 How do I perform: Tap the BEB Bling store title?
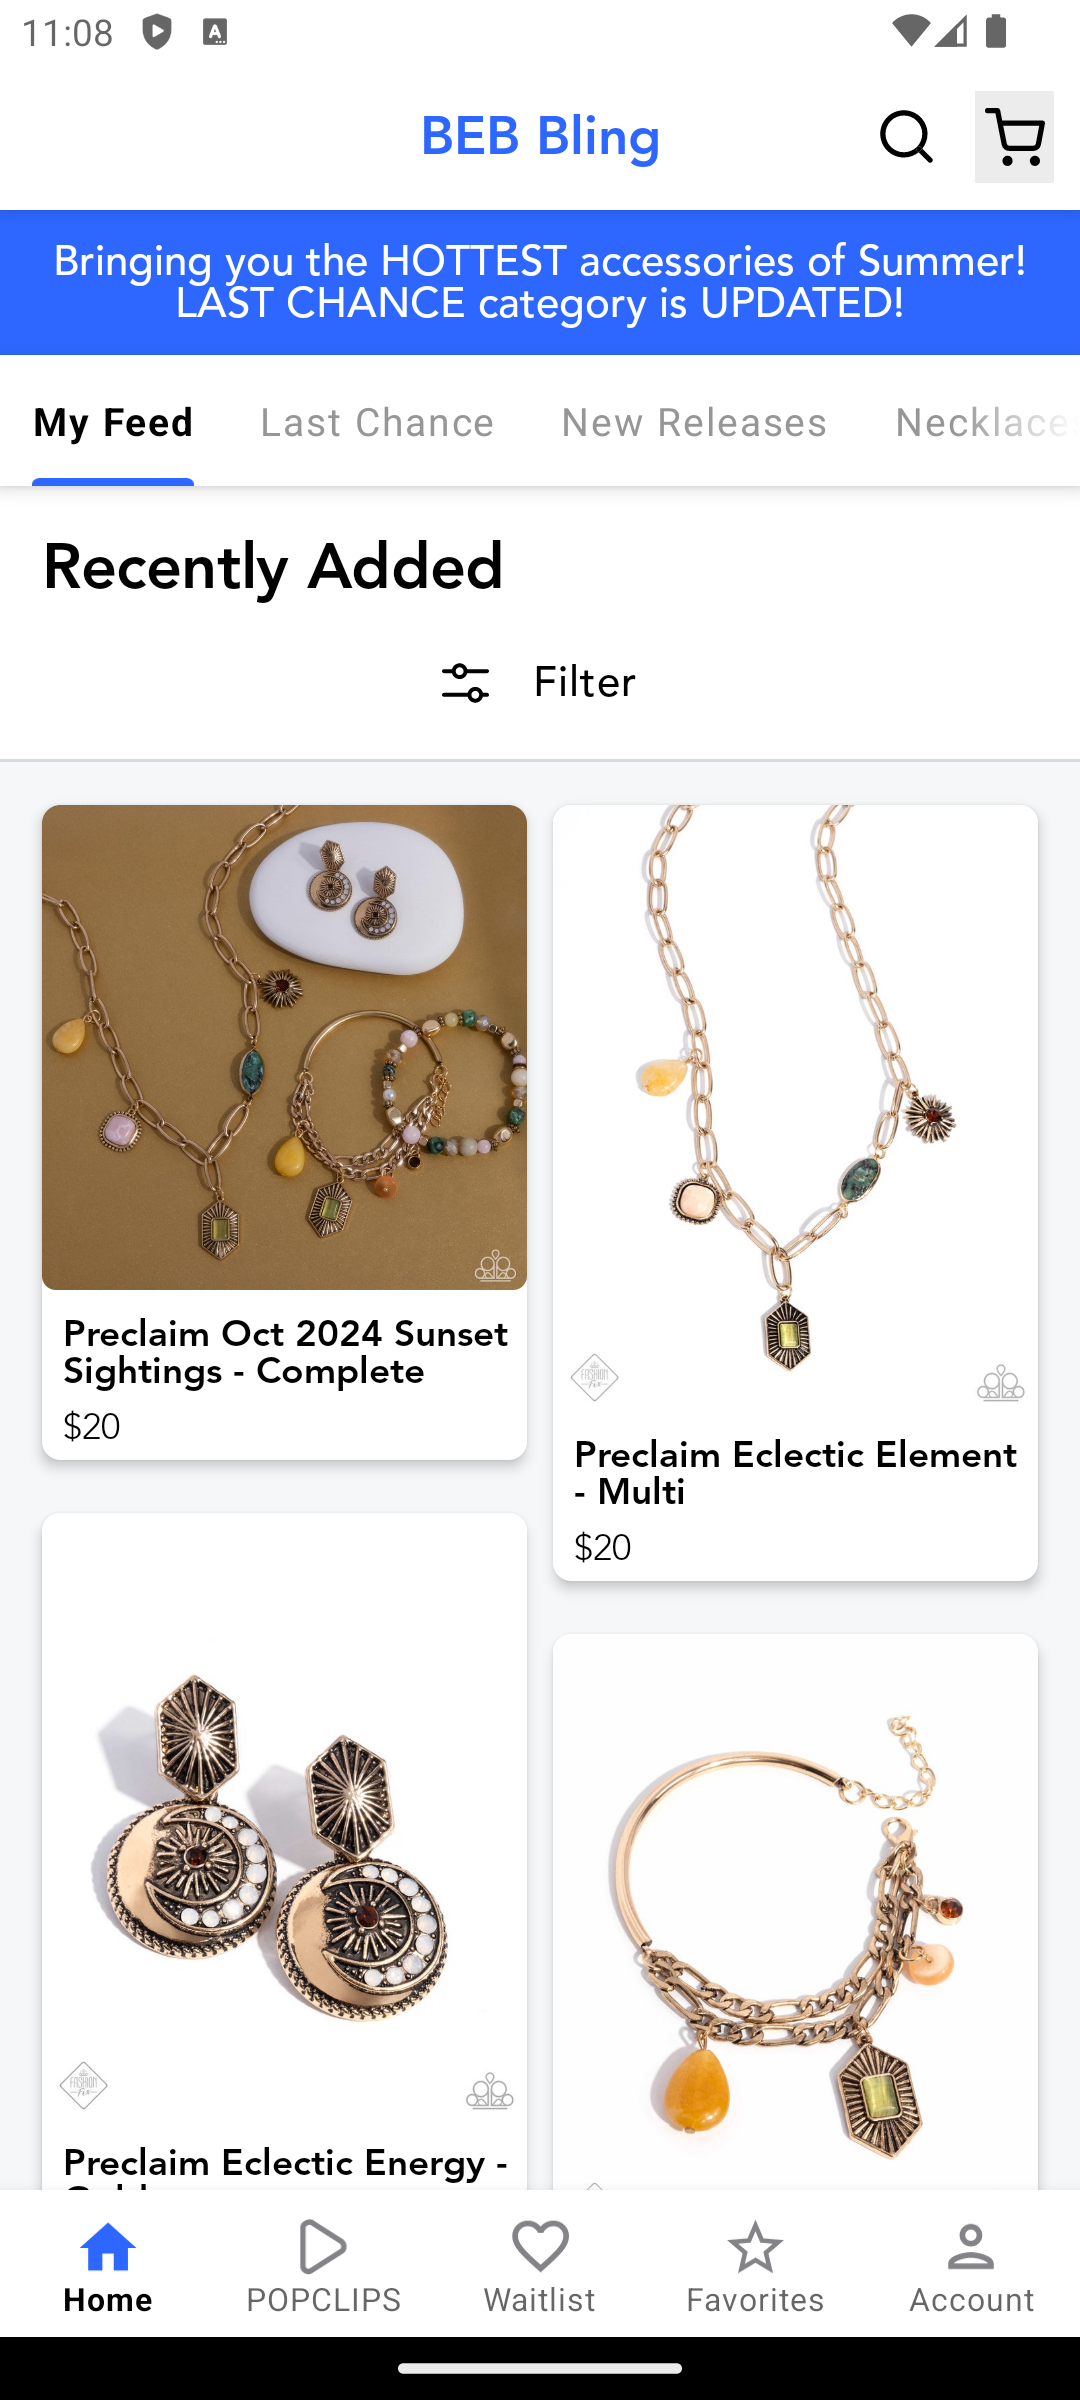coord(540,136)
